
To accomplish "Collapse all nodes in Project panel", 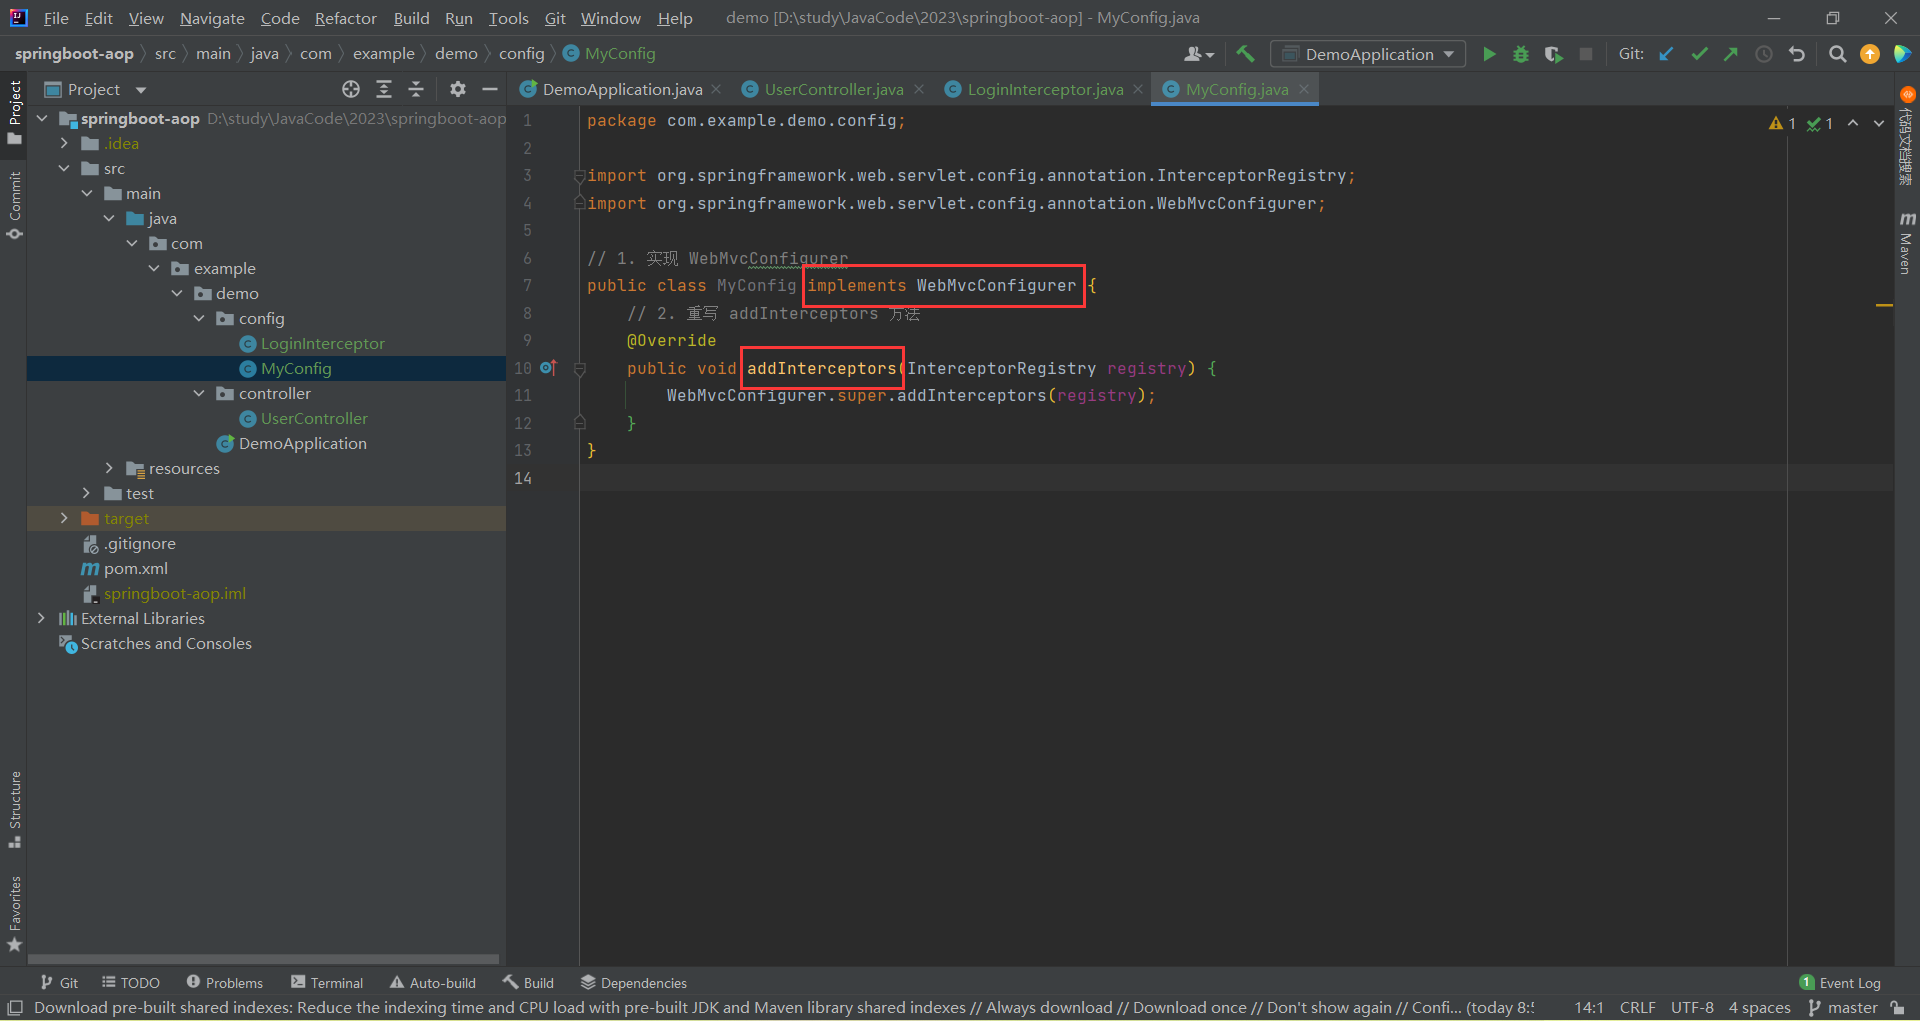I will [x=416, y=89].
